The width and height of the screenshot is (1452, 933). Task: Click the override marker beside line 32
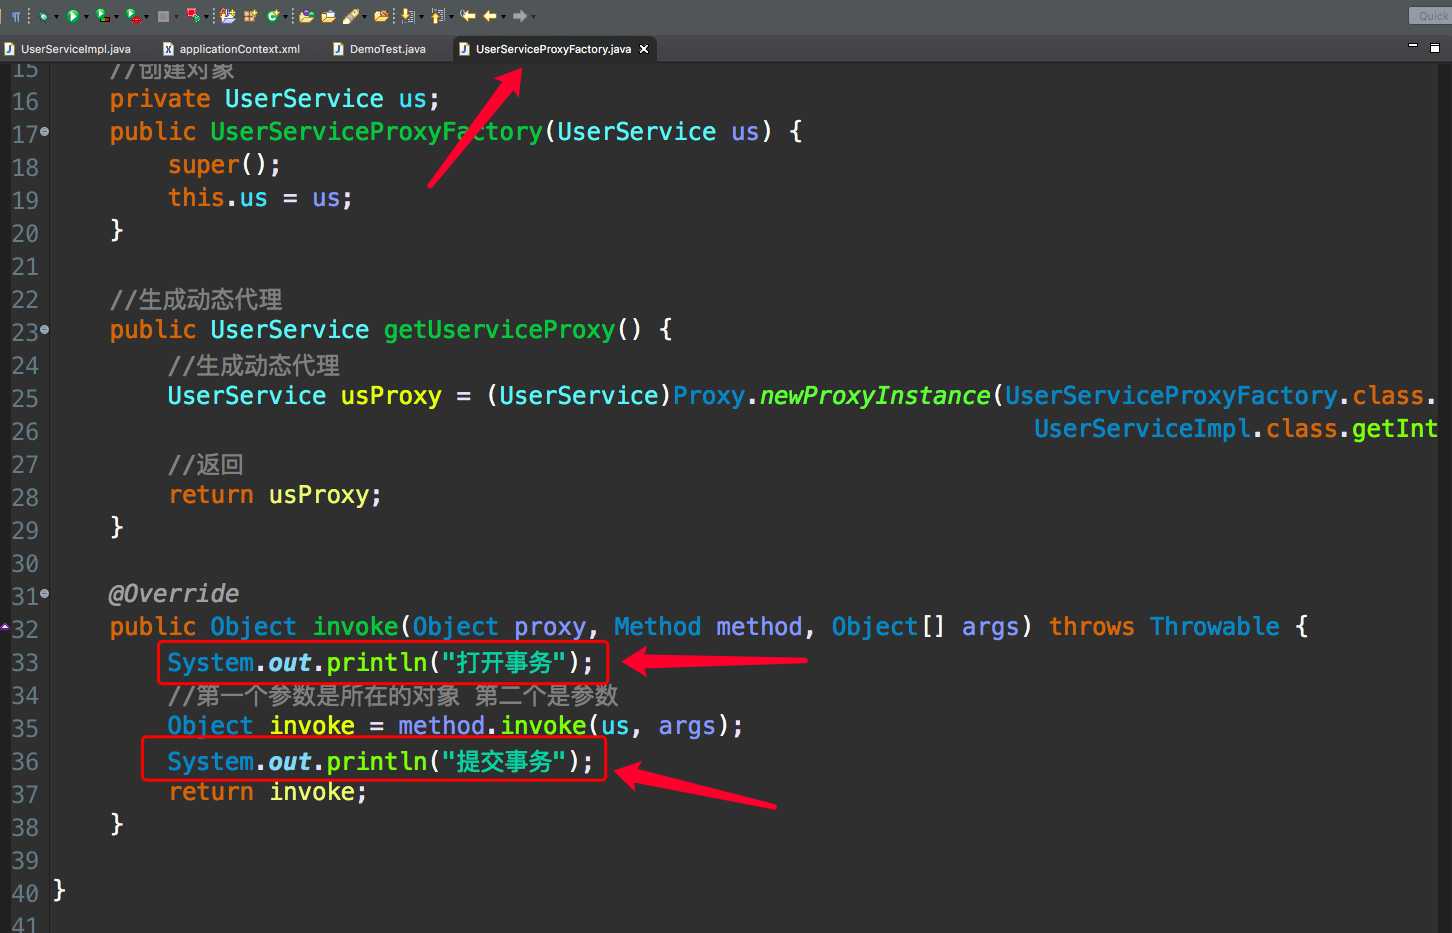[x=5, y=627]
